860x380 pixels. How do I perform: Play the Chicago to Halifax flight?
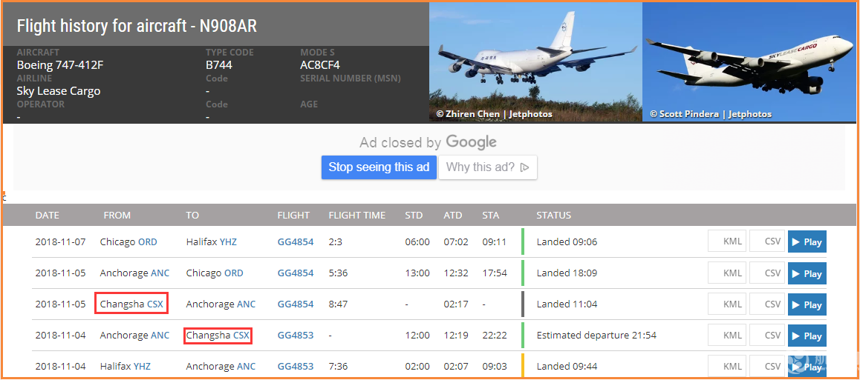click(807, 242)
